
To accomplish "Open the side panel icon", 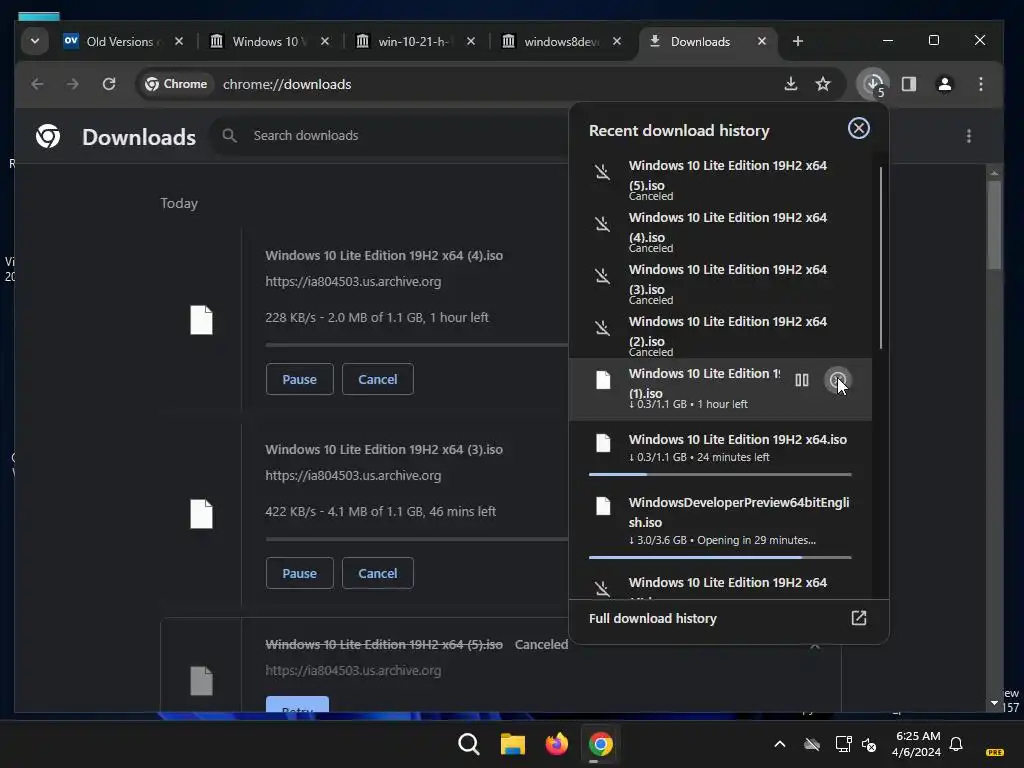I will [909, 84].
